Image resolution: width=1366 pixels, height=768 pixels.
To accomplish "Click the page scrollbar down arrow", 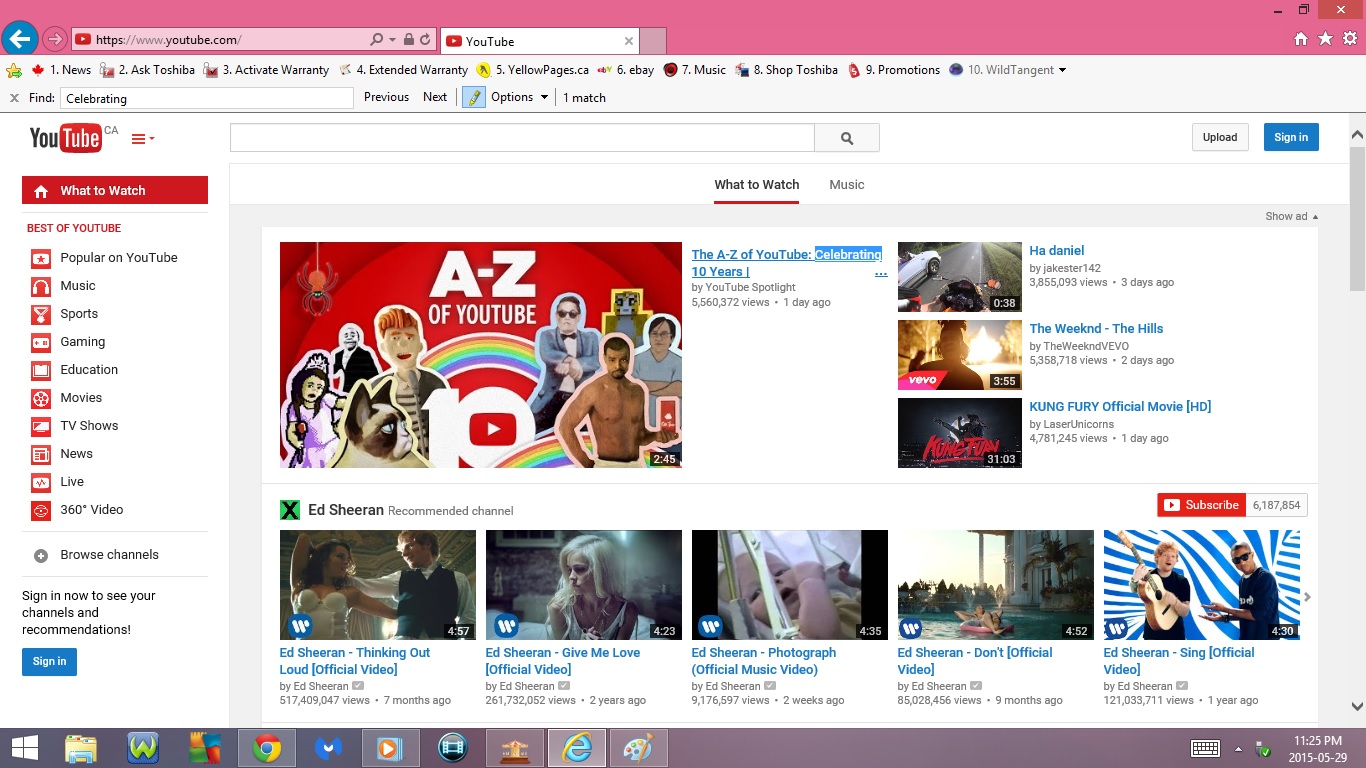I will [x=1357, y=705].
